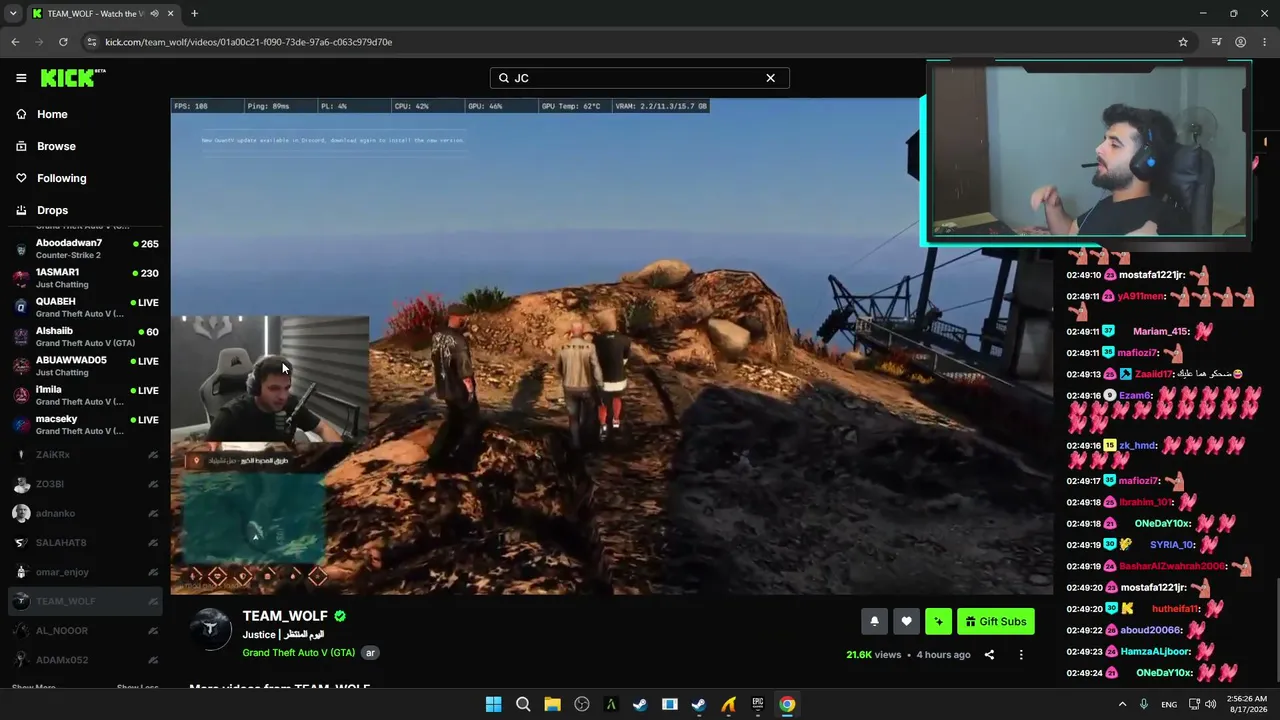Bookmark this page with the star
The image size is (1280, 720).
1183,42
